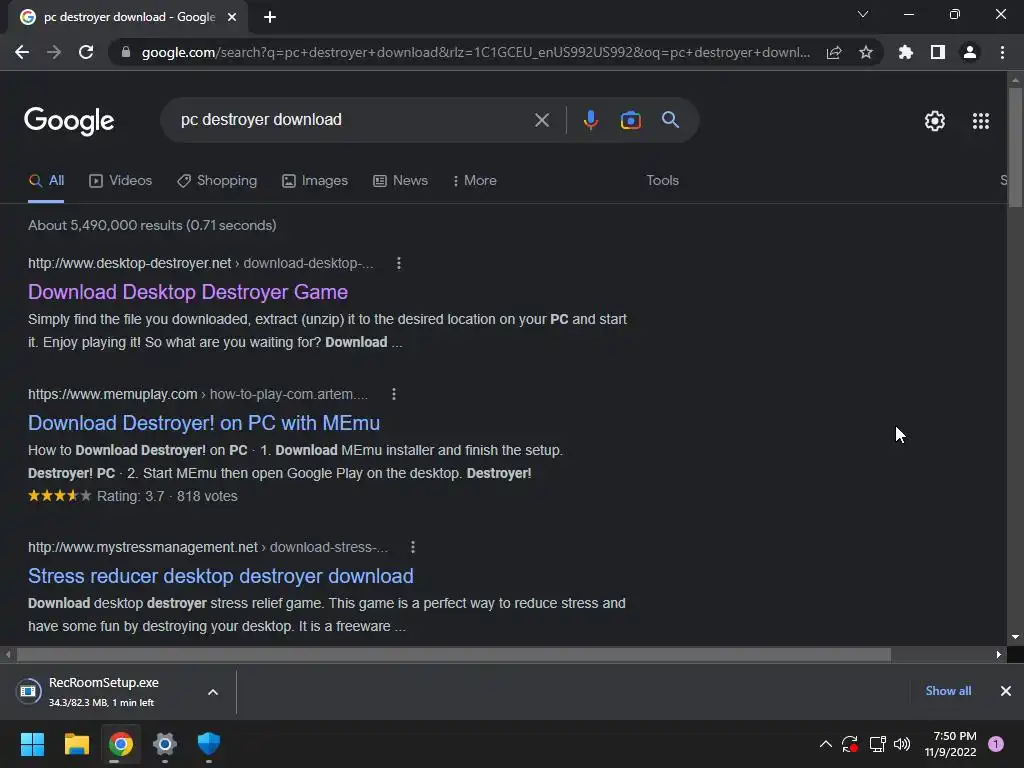
Task: Open options for memuplay.com result
Action: [393, 394]
